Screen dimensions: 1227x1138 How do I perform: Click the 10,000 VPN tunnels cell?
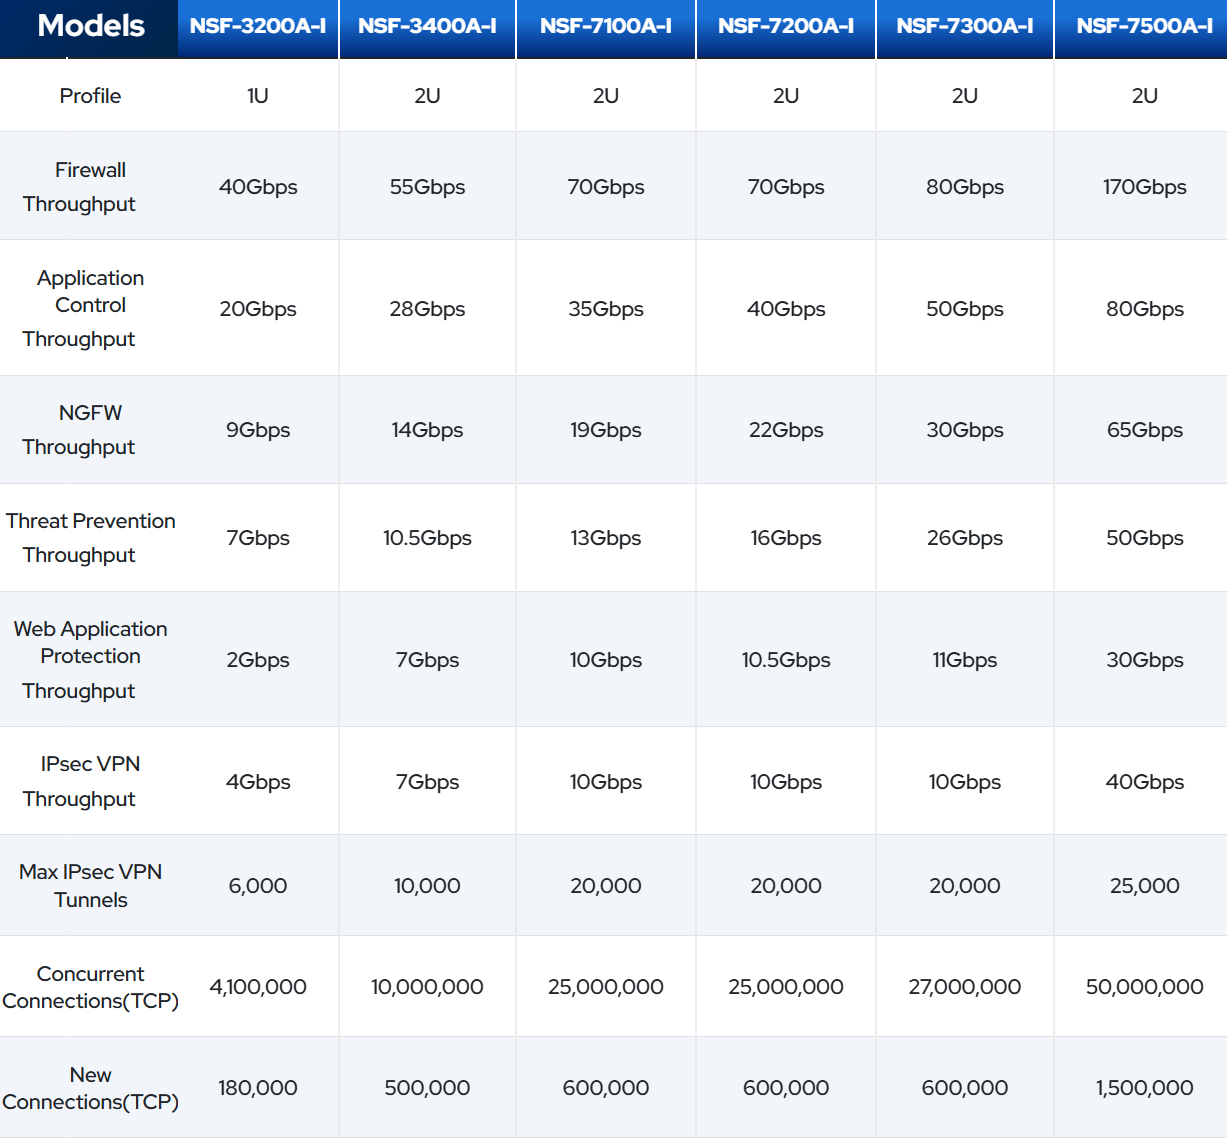427,886
